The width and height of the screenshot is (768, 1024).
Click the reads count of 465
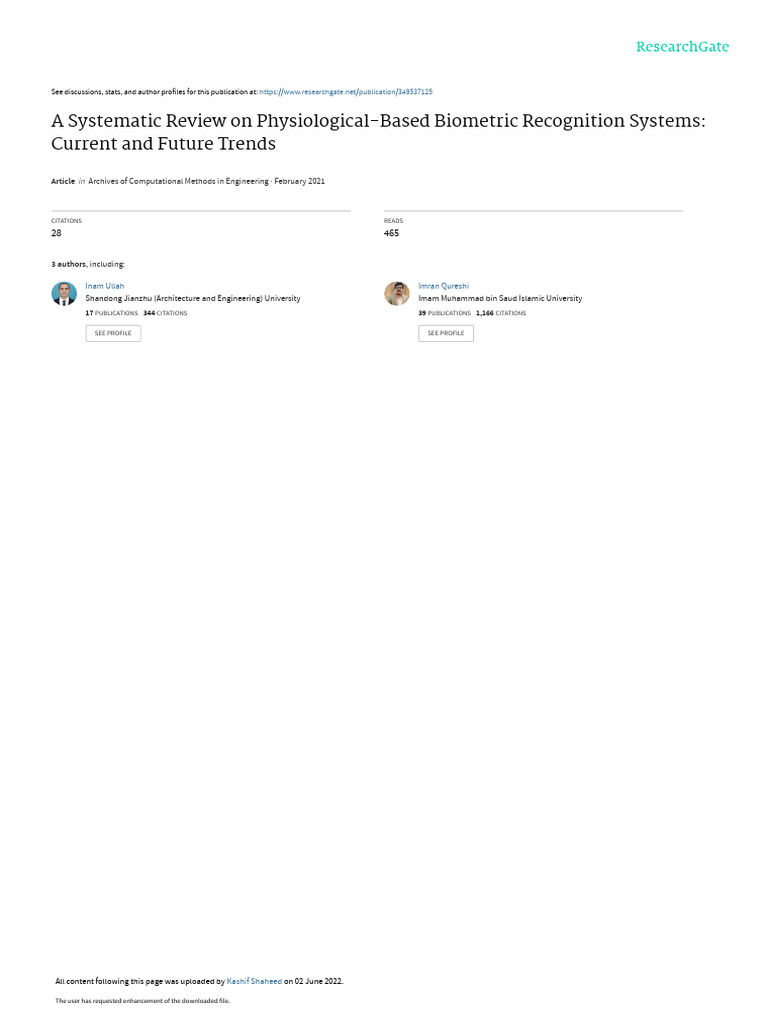pos(391,233)
